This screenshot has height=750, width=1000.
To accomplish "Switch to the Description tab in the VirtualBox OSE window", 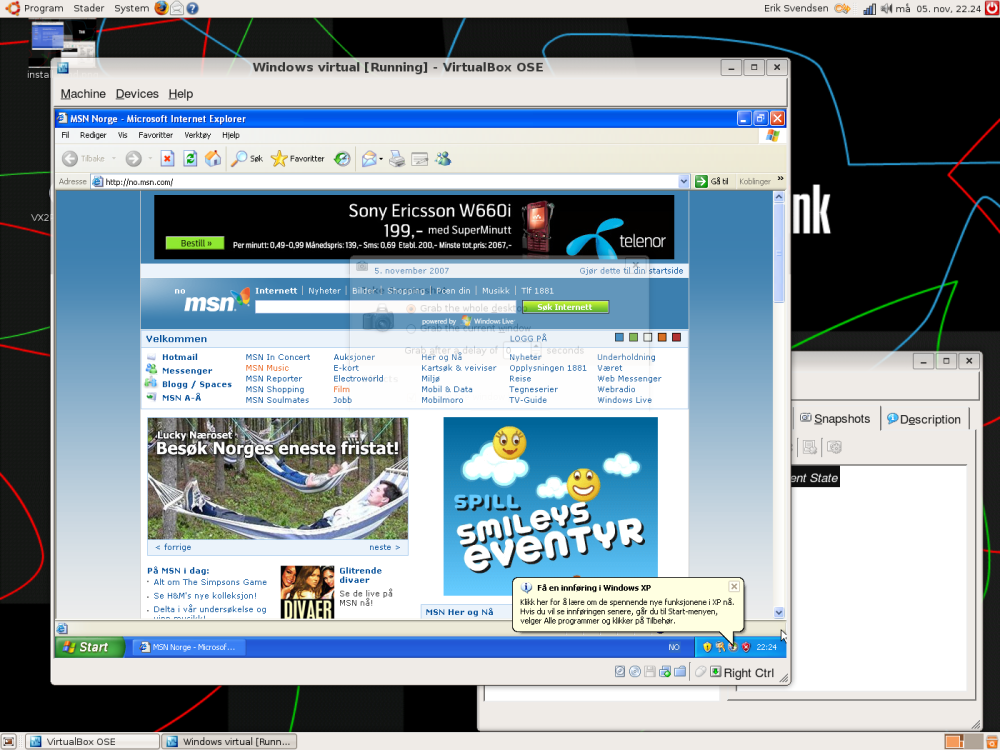I will click(923, 419).
